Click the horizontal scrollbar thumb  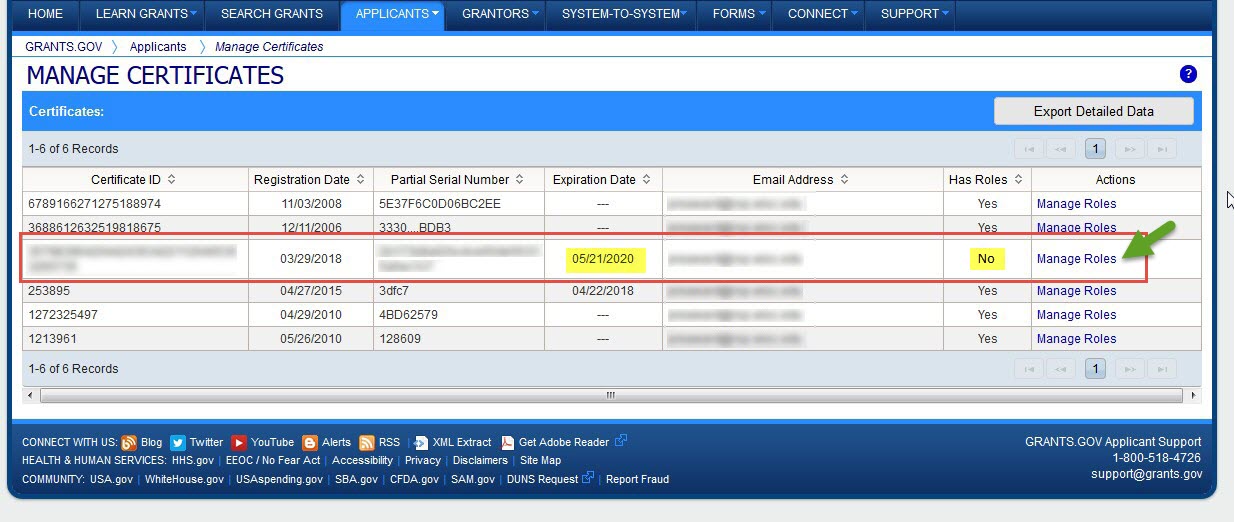(611, 396)
